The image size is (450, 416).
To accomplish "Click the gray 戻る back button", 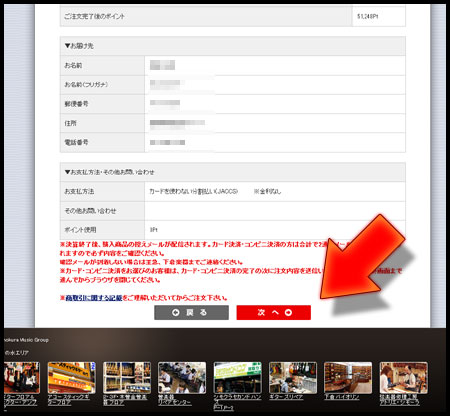I will click(x=191, y=313).
